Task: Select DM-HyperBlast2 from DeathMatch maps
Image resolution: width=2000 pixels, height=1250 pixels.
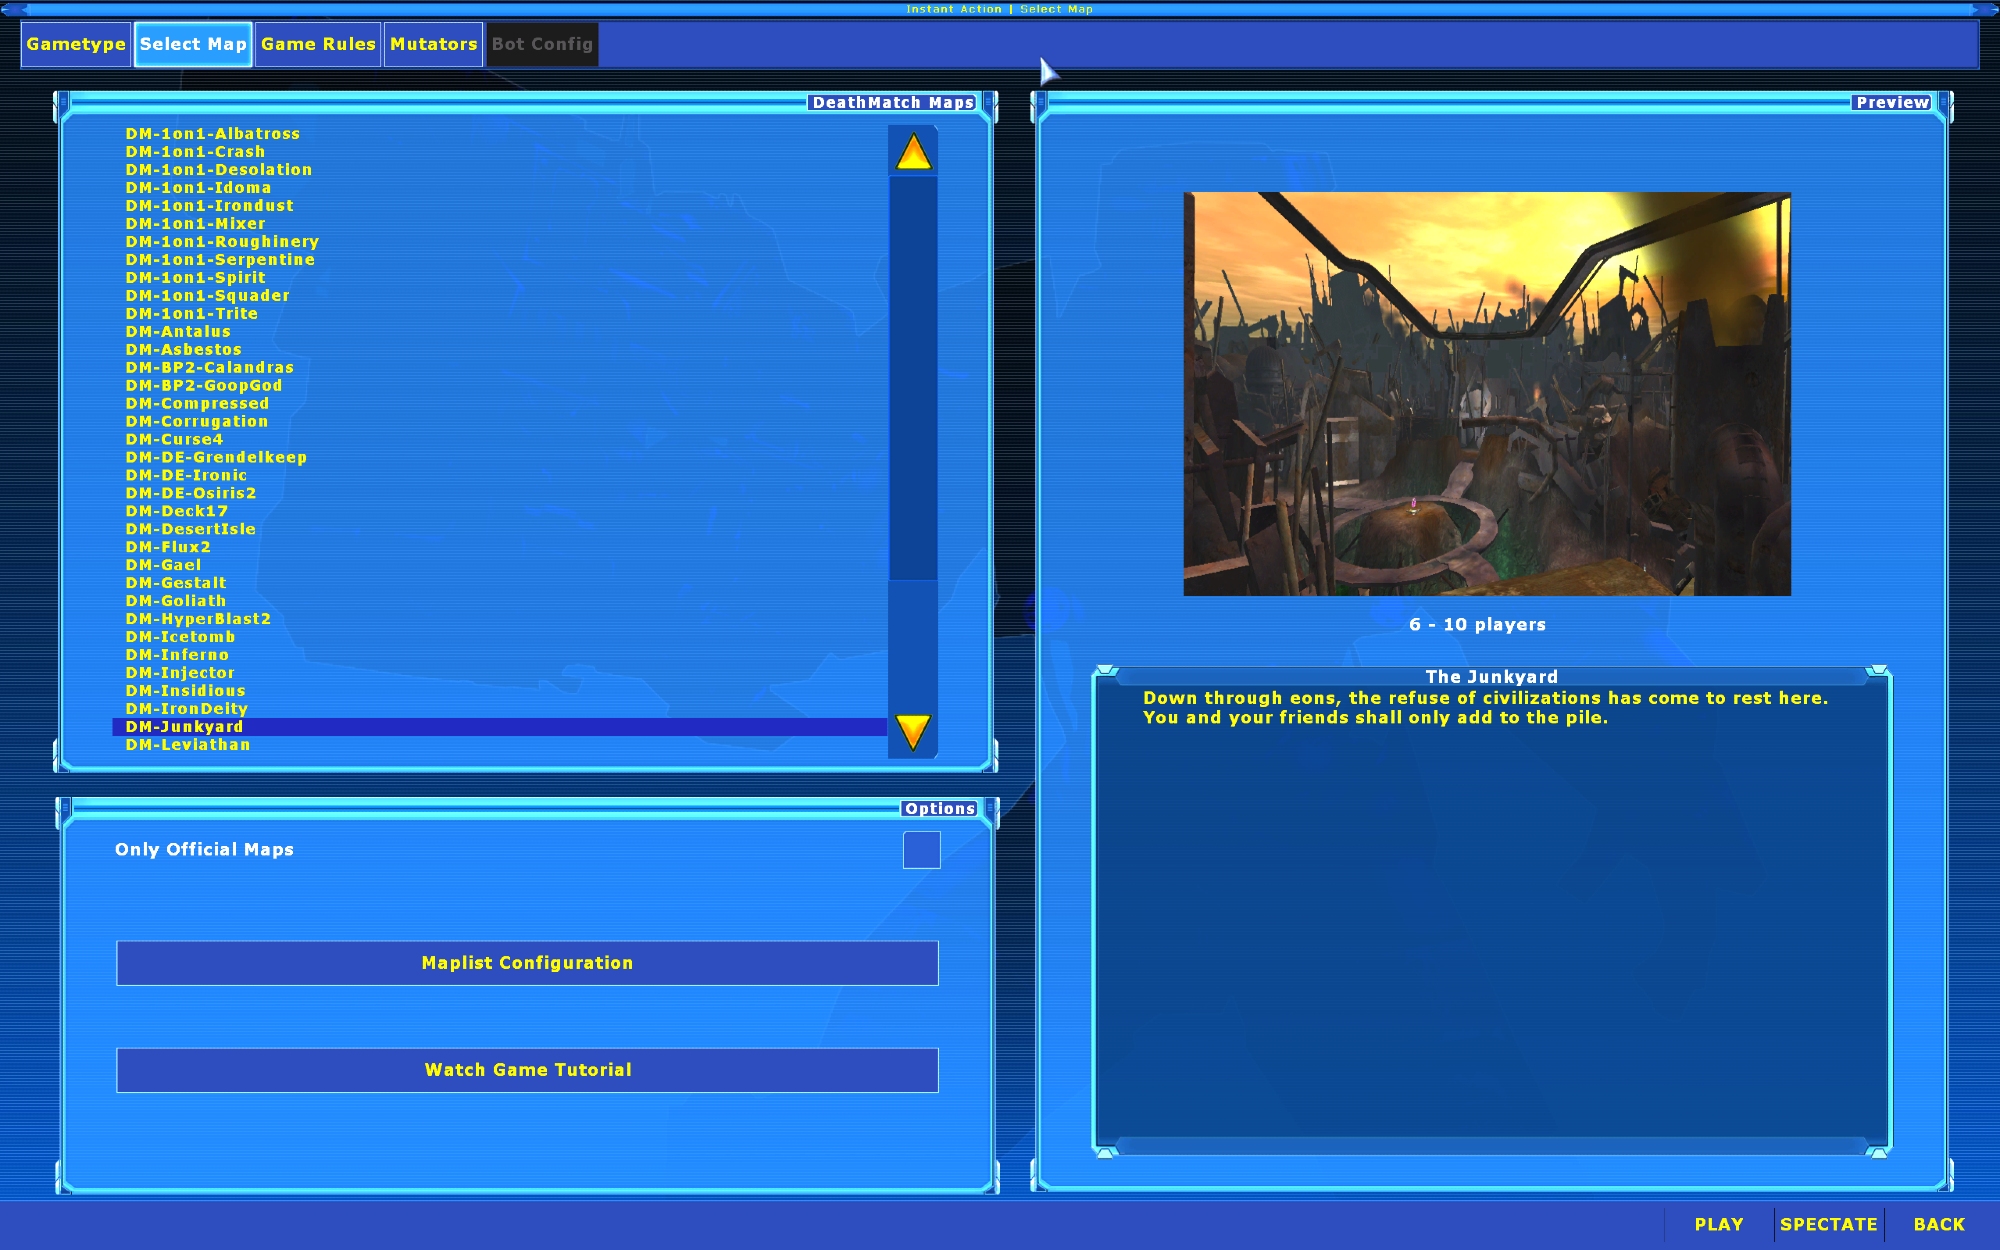Action: (x=198, y=619)
